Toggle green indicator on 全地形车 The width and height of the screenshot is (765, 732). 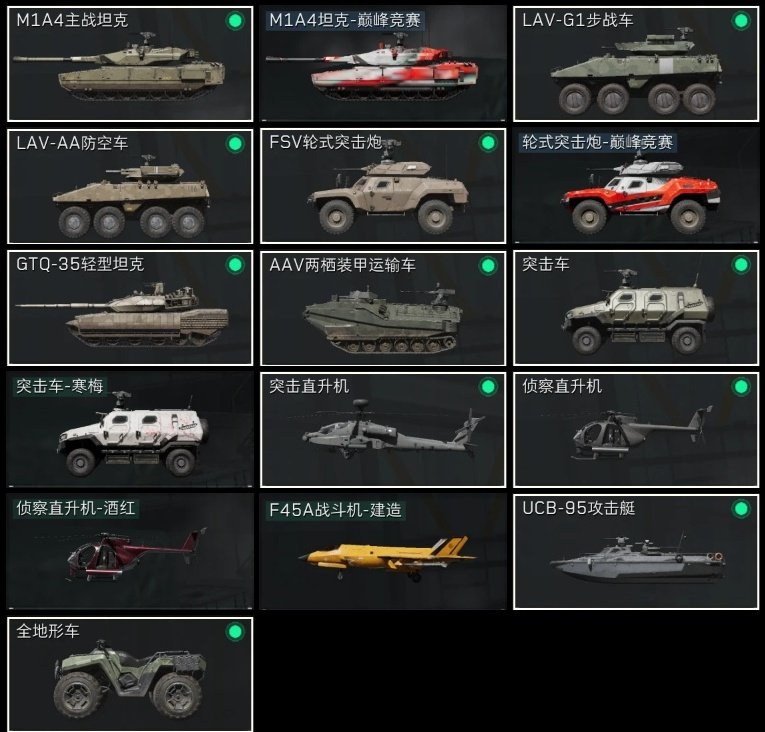[235, 631]
